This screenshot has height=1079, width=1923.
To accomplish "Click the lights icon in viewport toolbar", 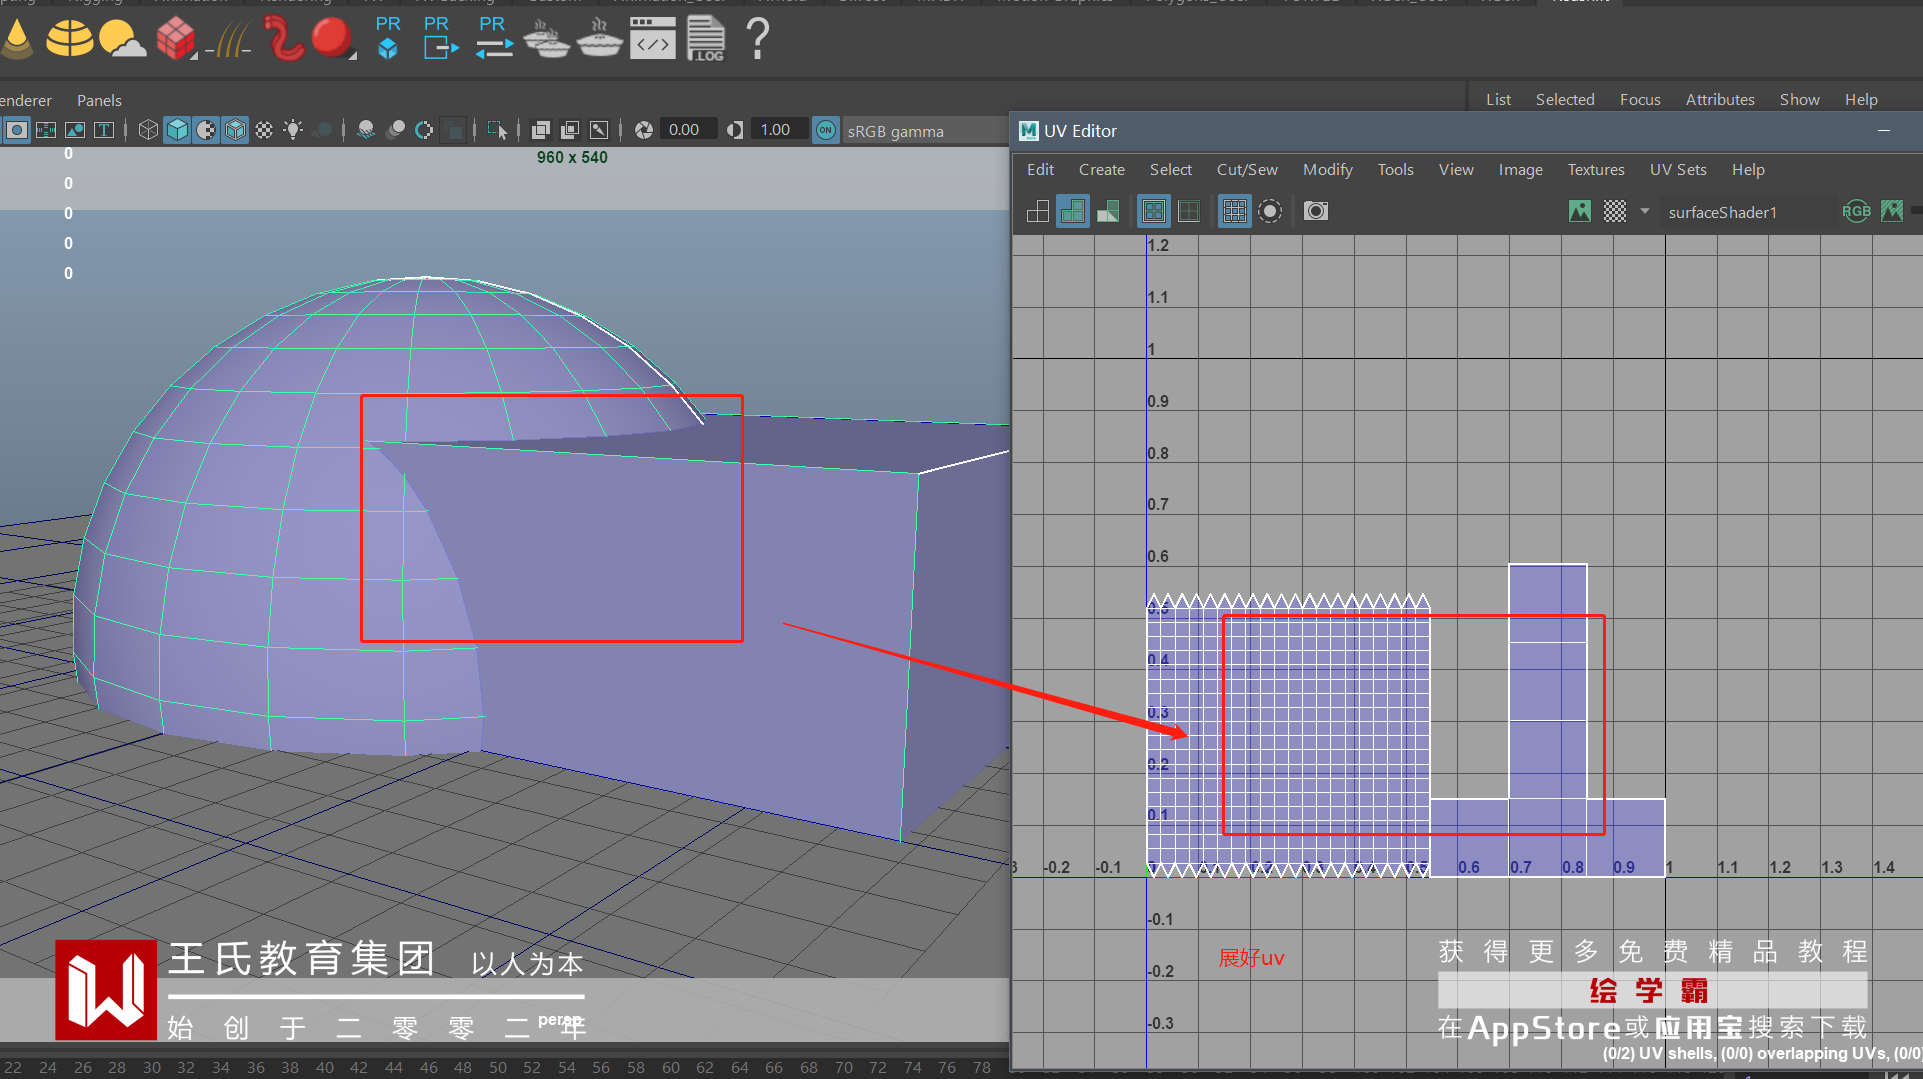I will 292,130.
